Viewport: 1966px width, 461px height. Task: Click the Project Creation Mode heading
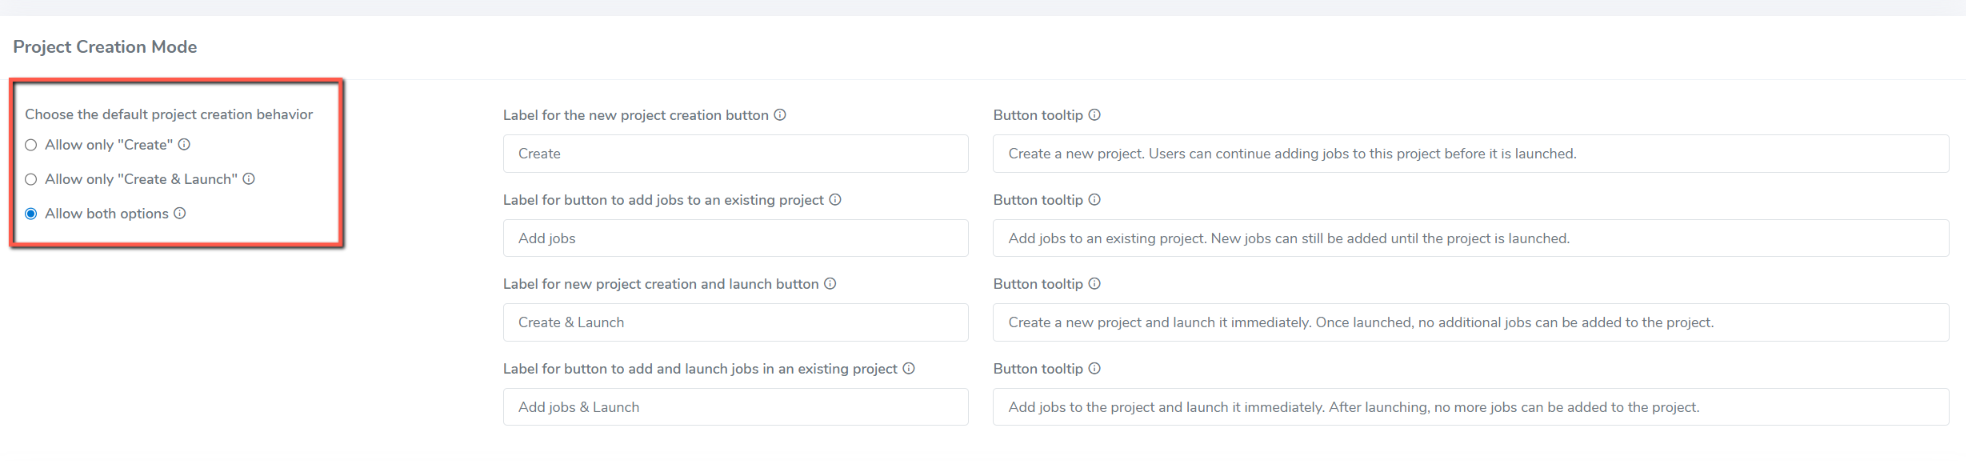tap(105, 47)
